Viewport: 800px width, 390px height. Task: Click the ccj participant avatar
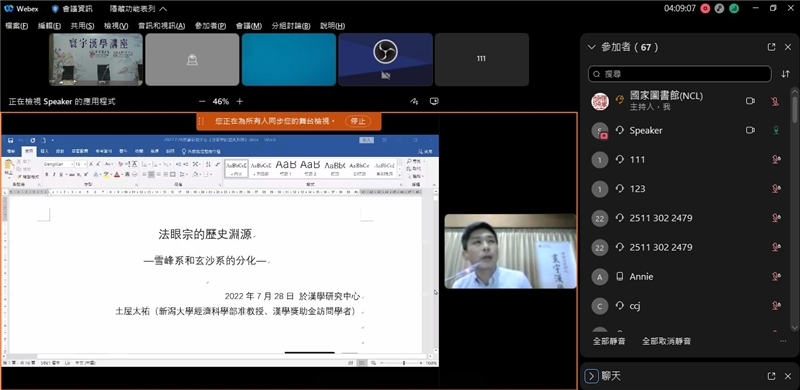(x=600, y=306)
